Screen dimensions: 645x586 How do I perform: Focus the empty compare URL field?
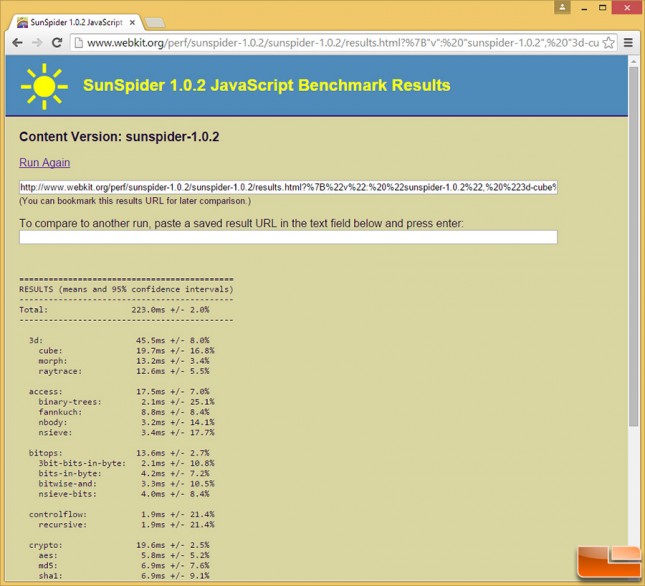click(288, 237)
